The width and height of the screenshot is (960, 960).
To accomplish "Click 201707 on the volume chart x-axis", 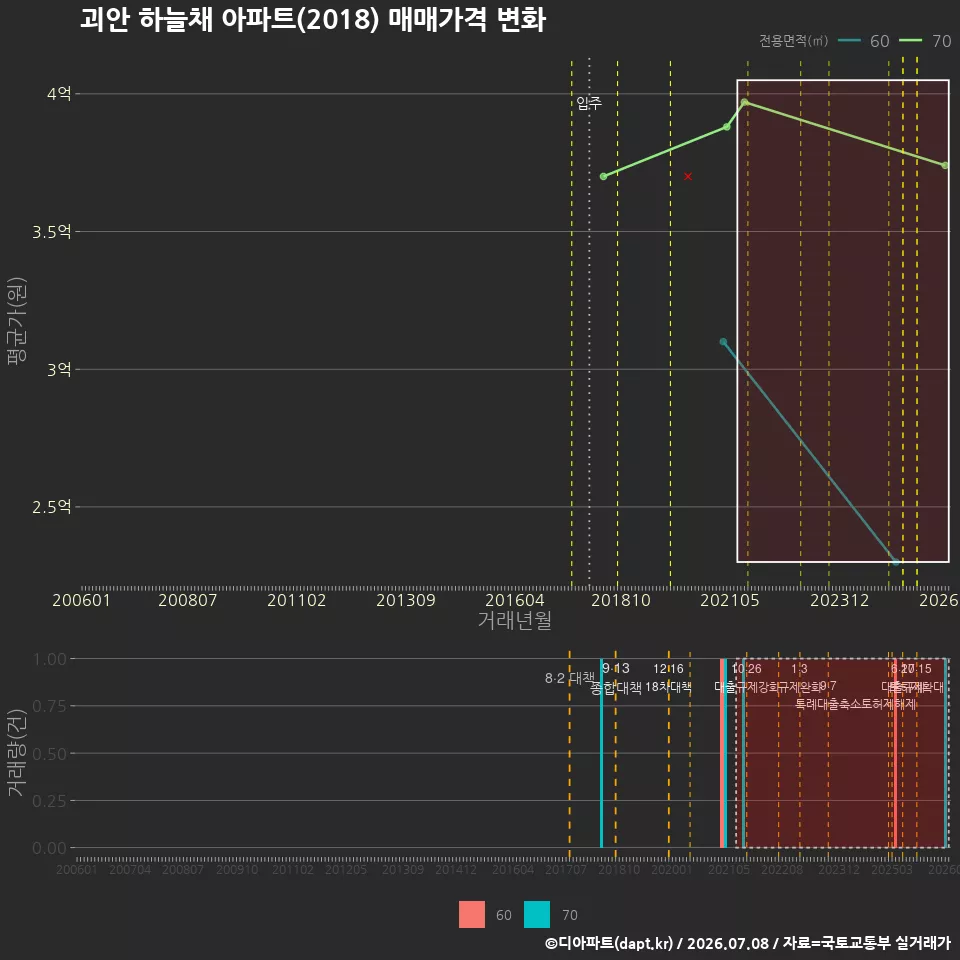I will 566,869.
